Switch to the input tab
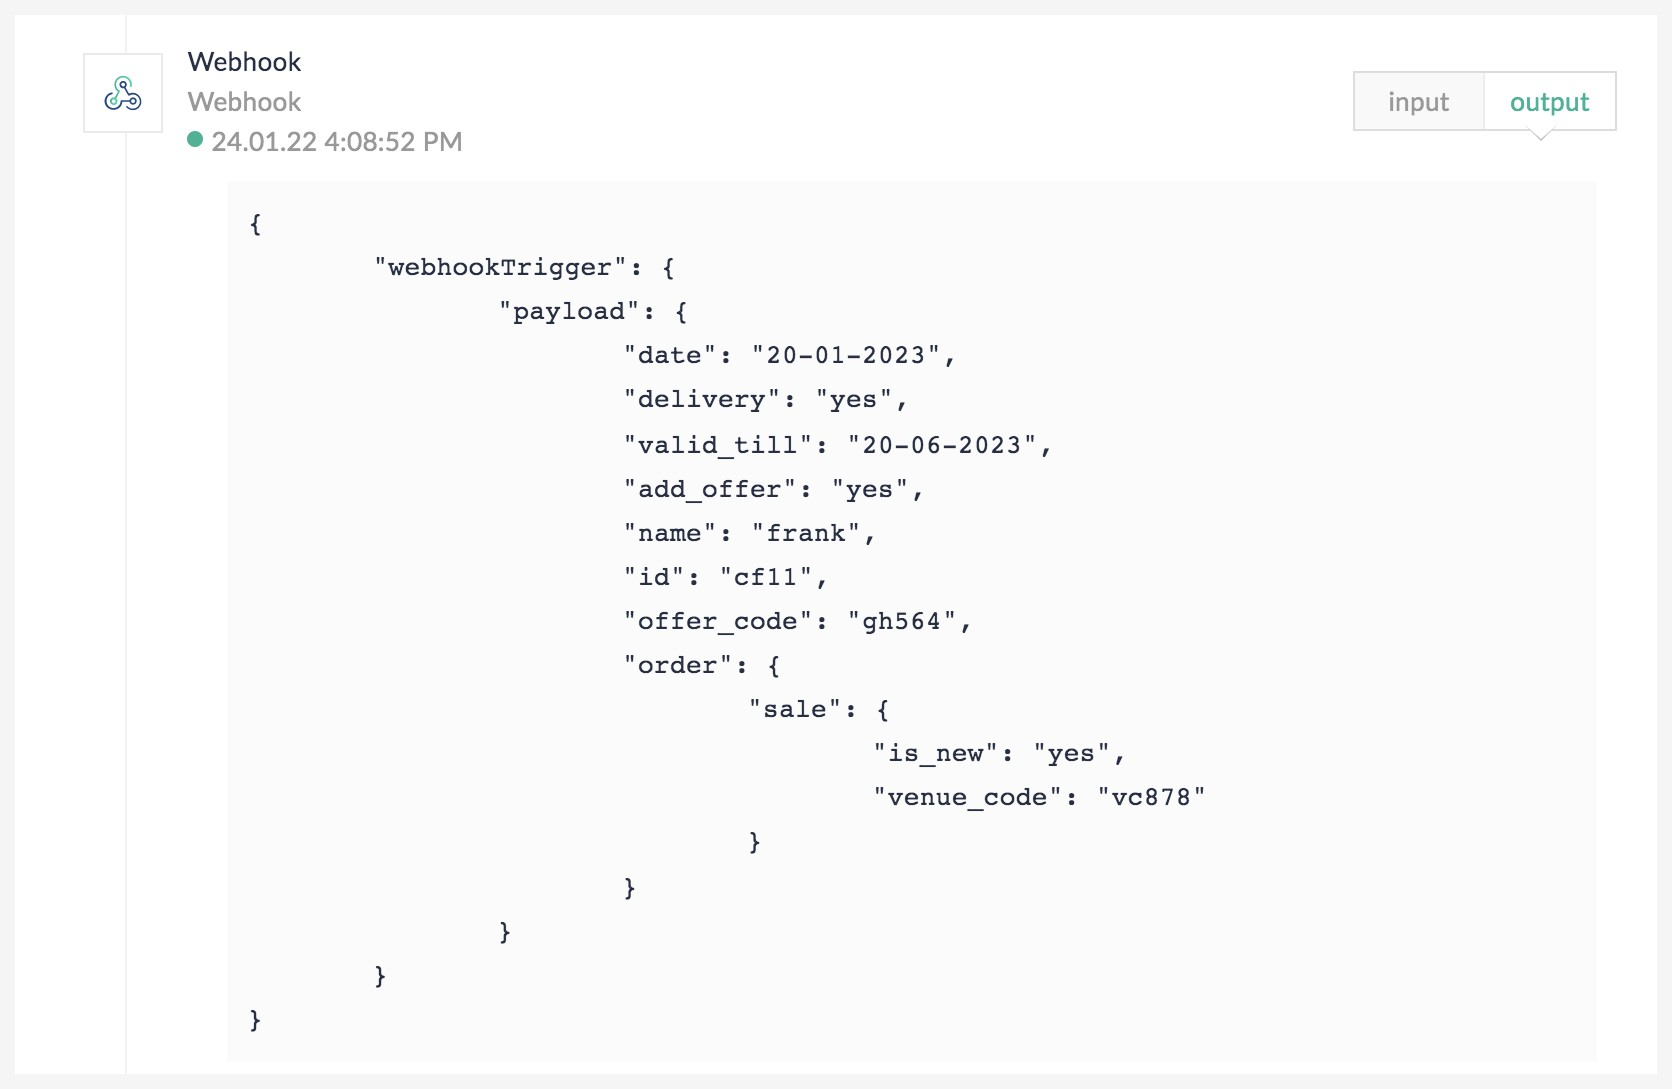1672x1089 pixels. tap(1418, 102)
